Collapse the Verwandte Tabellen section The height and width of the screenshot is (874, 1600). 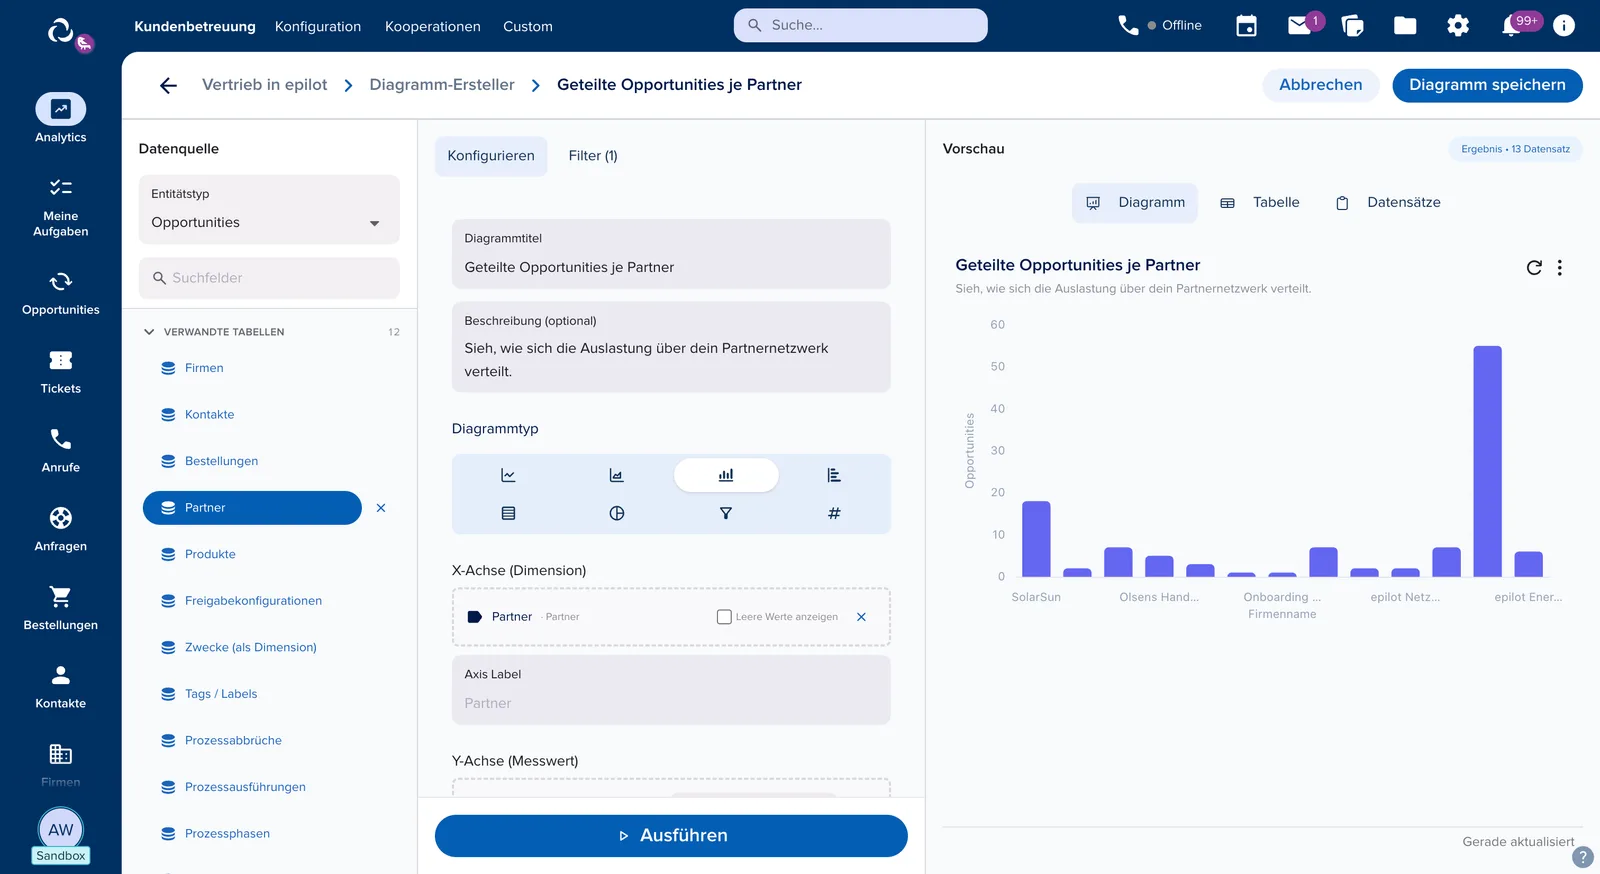[x=149, y=332]
